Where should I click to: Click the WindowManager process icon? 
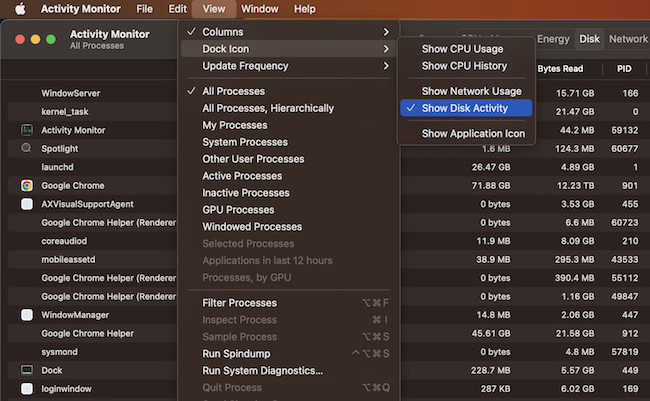(x=27, y=315)
